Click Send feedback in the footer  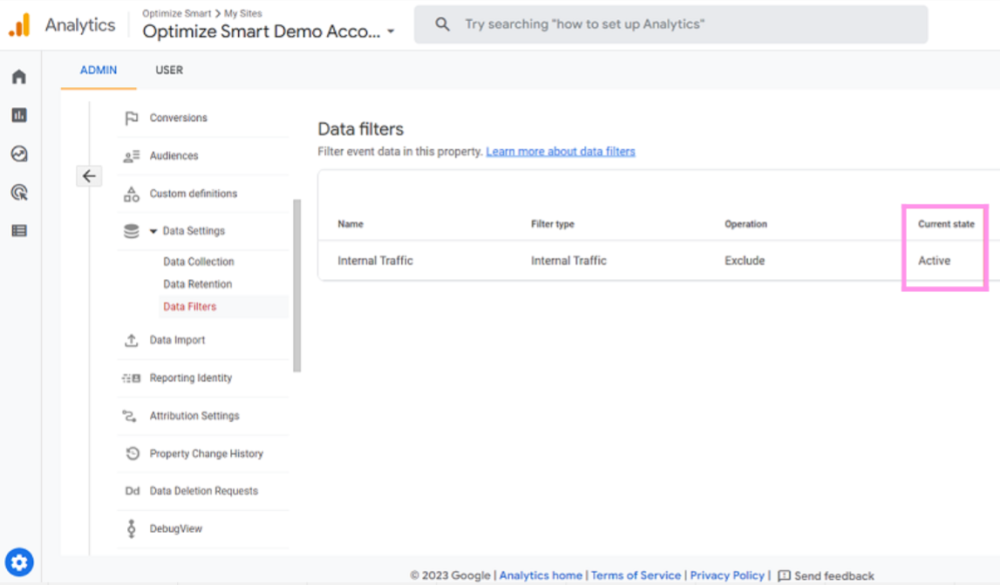click(x=826, y=576)
